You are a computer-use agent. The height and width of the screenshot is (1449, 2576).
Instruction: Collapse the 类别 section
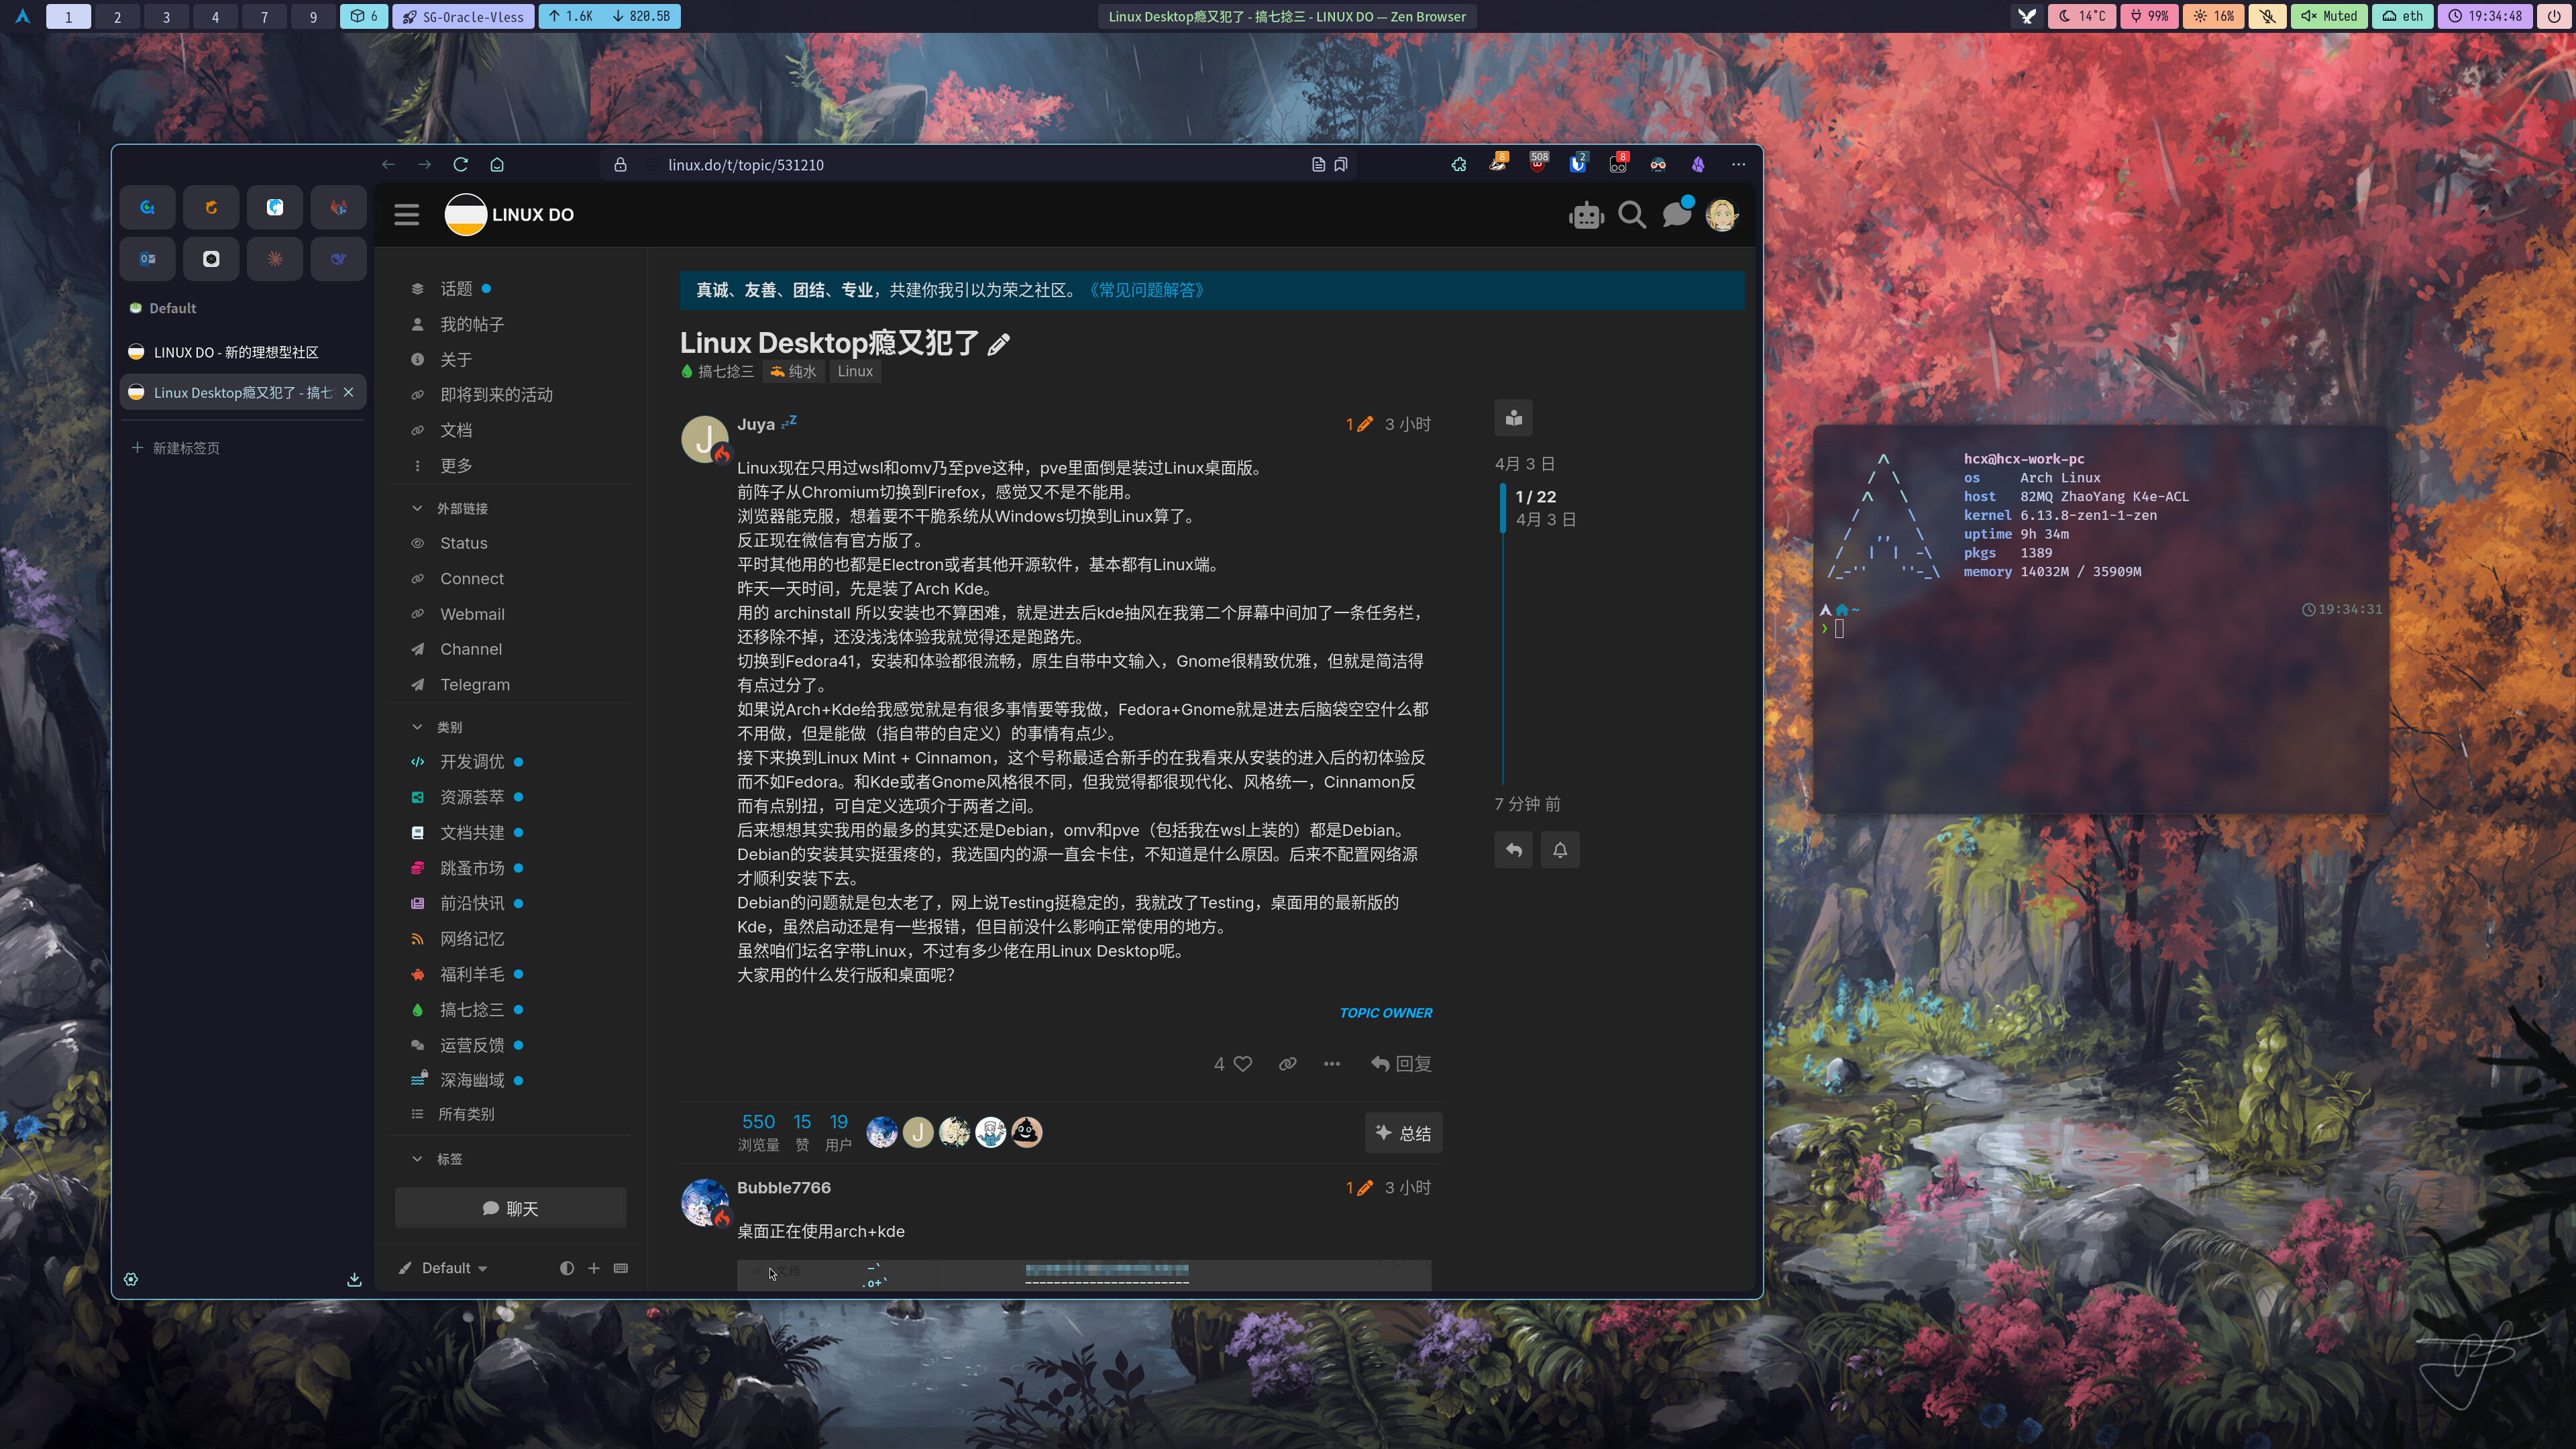[x=438, y=727]
